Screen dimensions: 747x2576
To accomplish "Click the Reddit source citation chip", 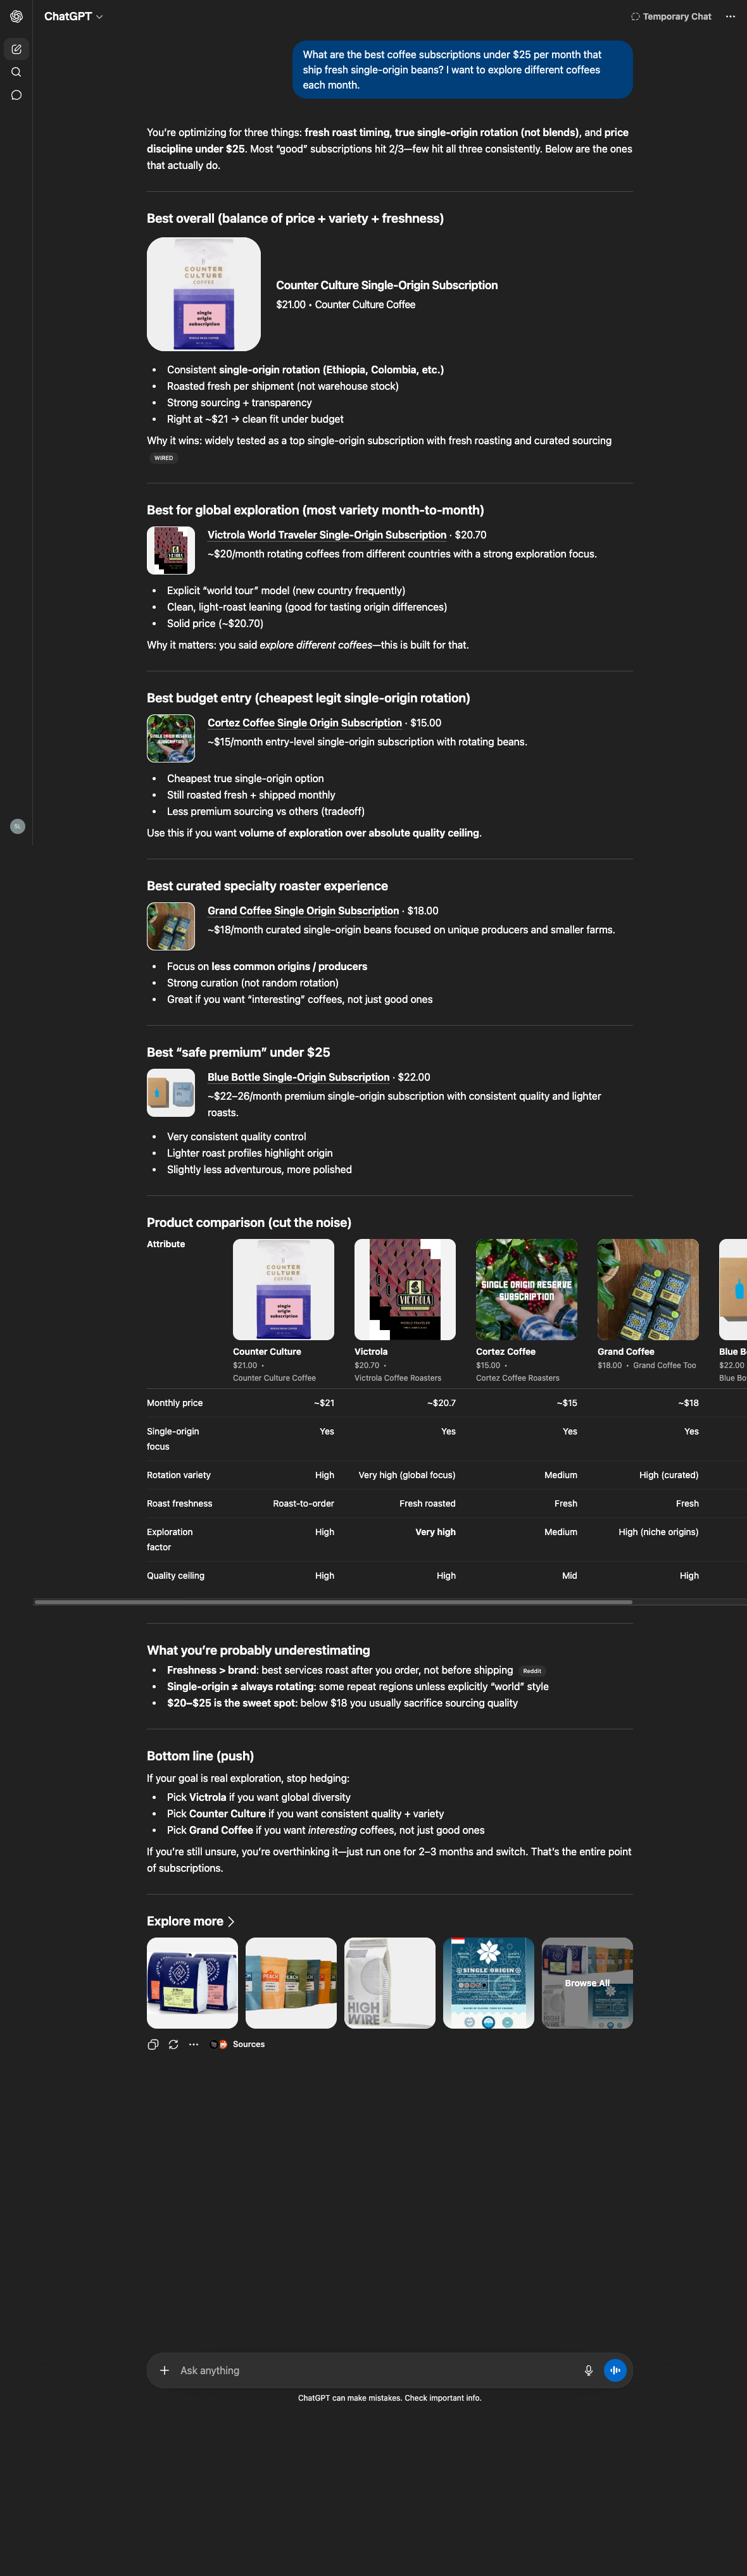I will tap(532, 1671).
